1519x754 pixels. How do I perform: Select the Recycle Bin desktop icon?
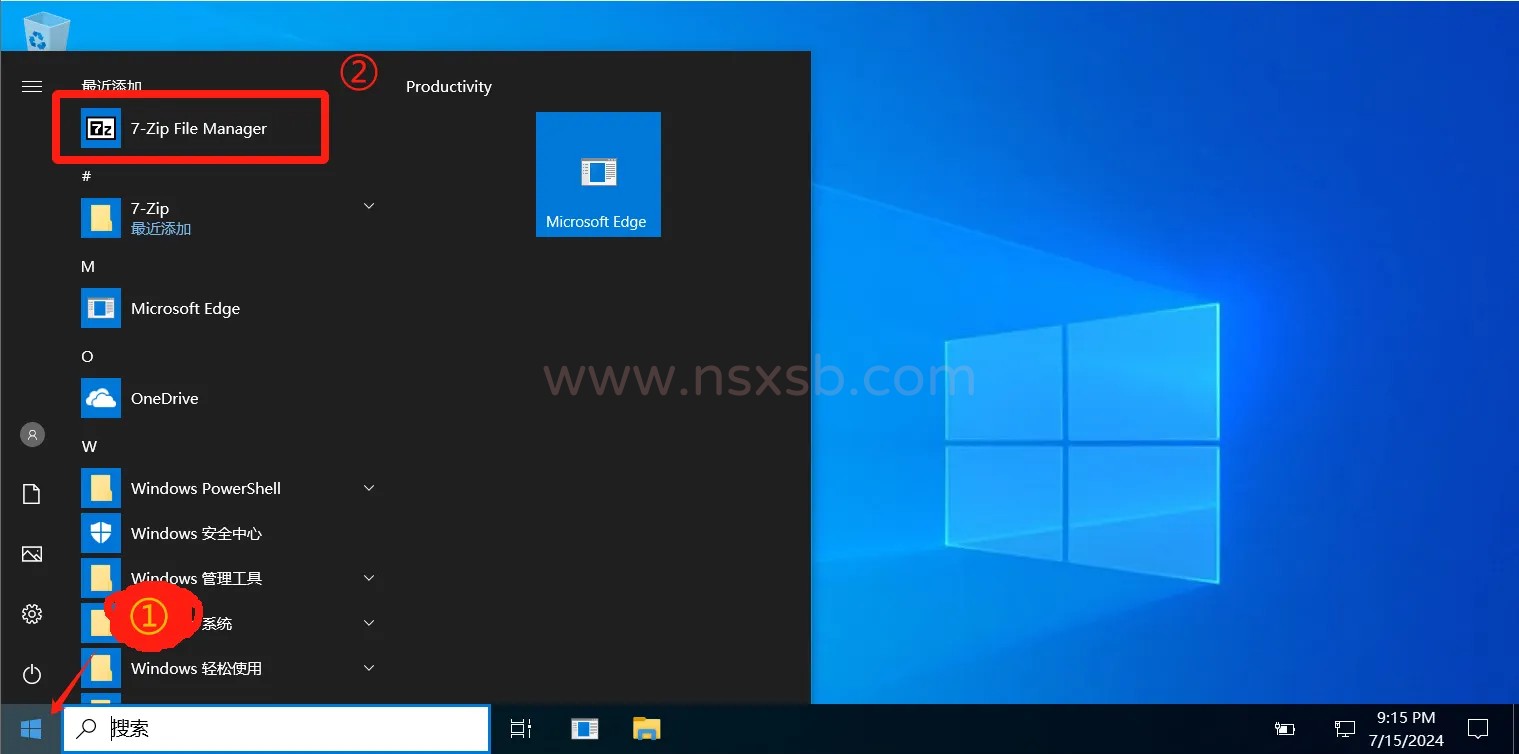coord(46,30)
